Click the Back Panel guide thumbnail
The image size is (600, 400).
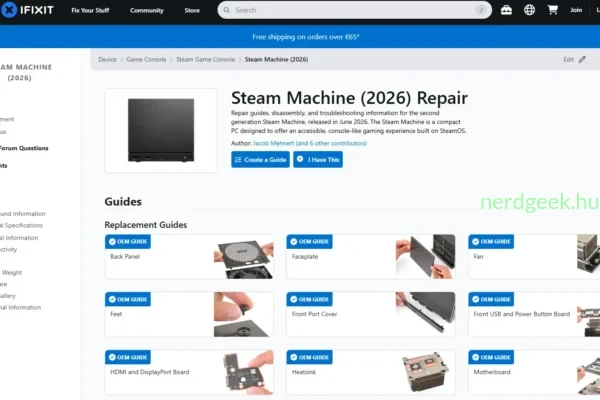[244, 256]
